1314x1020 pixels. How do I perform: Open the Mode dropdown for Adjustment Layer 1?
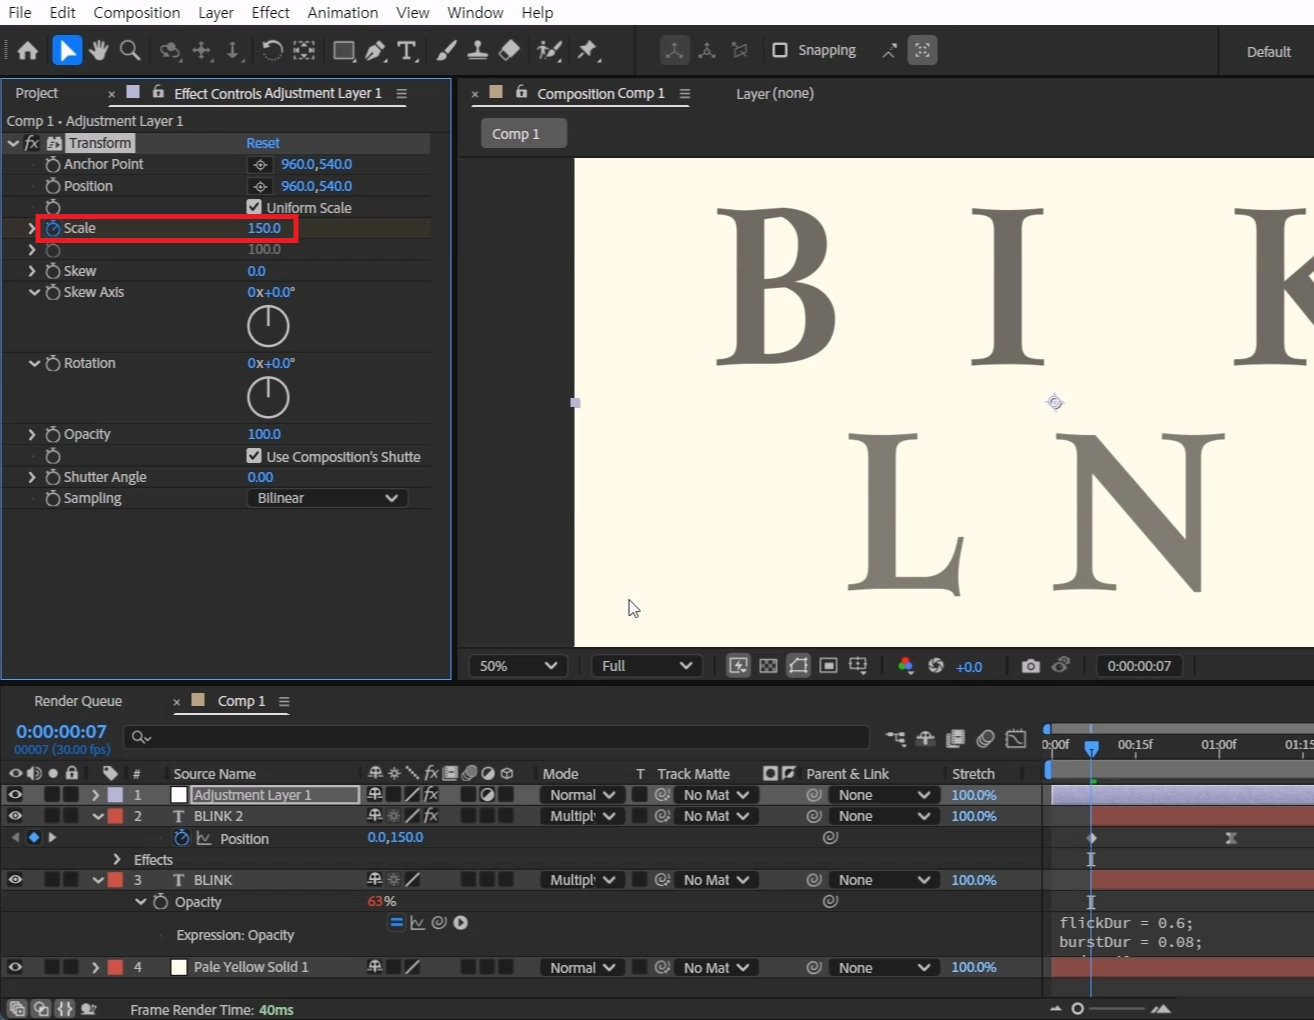[x=582, y=795]
